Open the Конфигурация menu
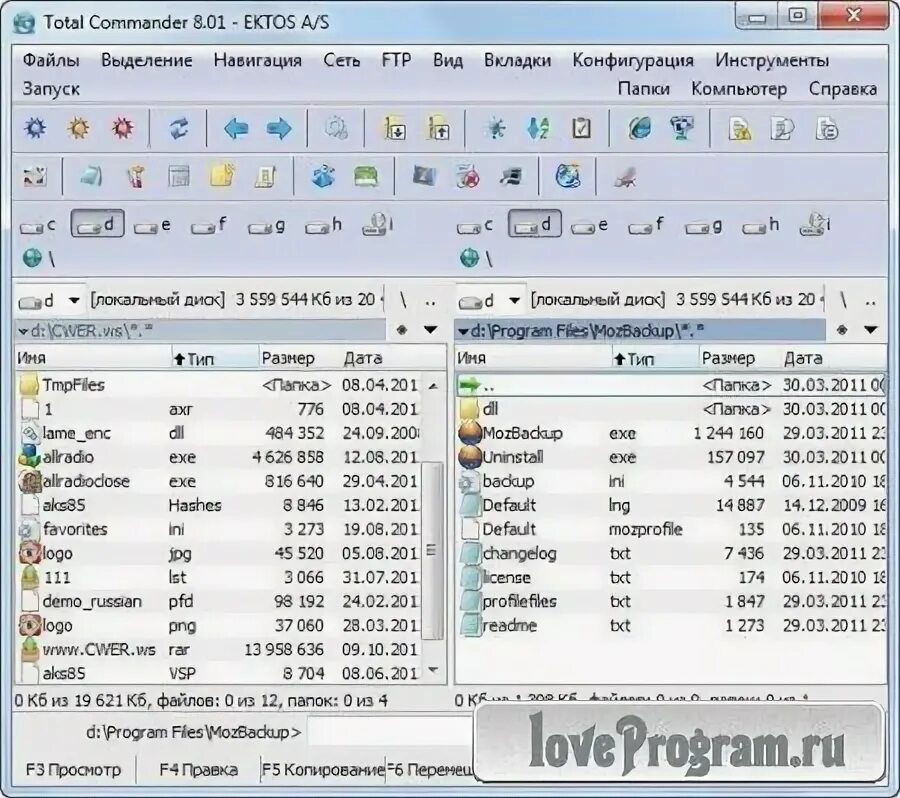 pyautogui.click(x=633, y=60)
